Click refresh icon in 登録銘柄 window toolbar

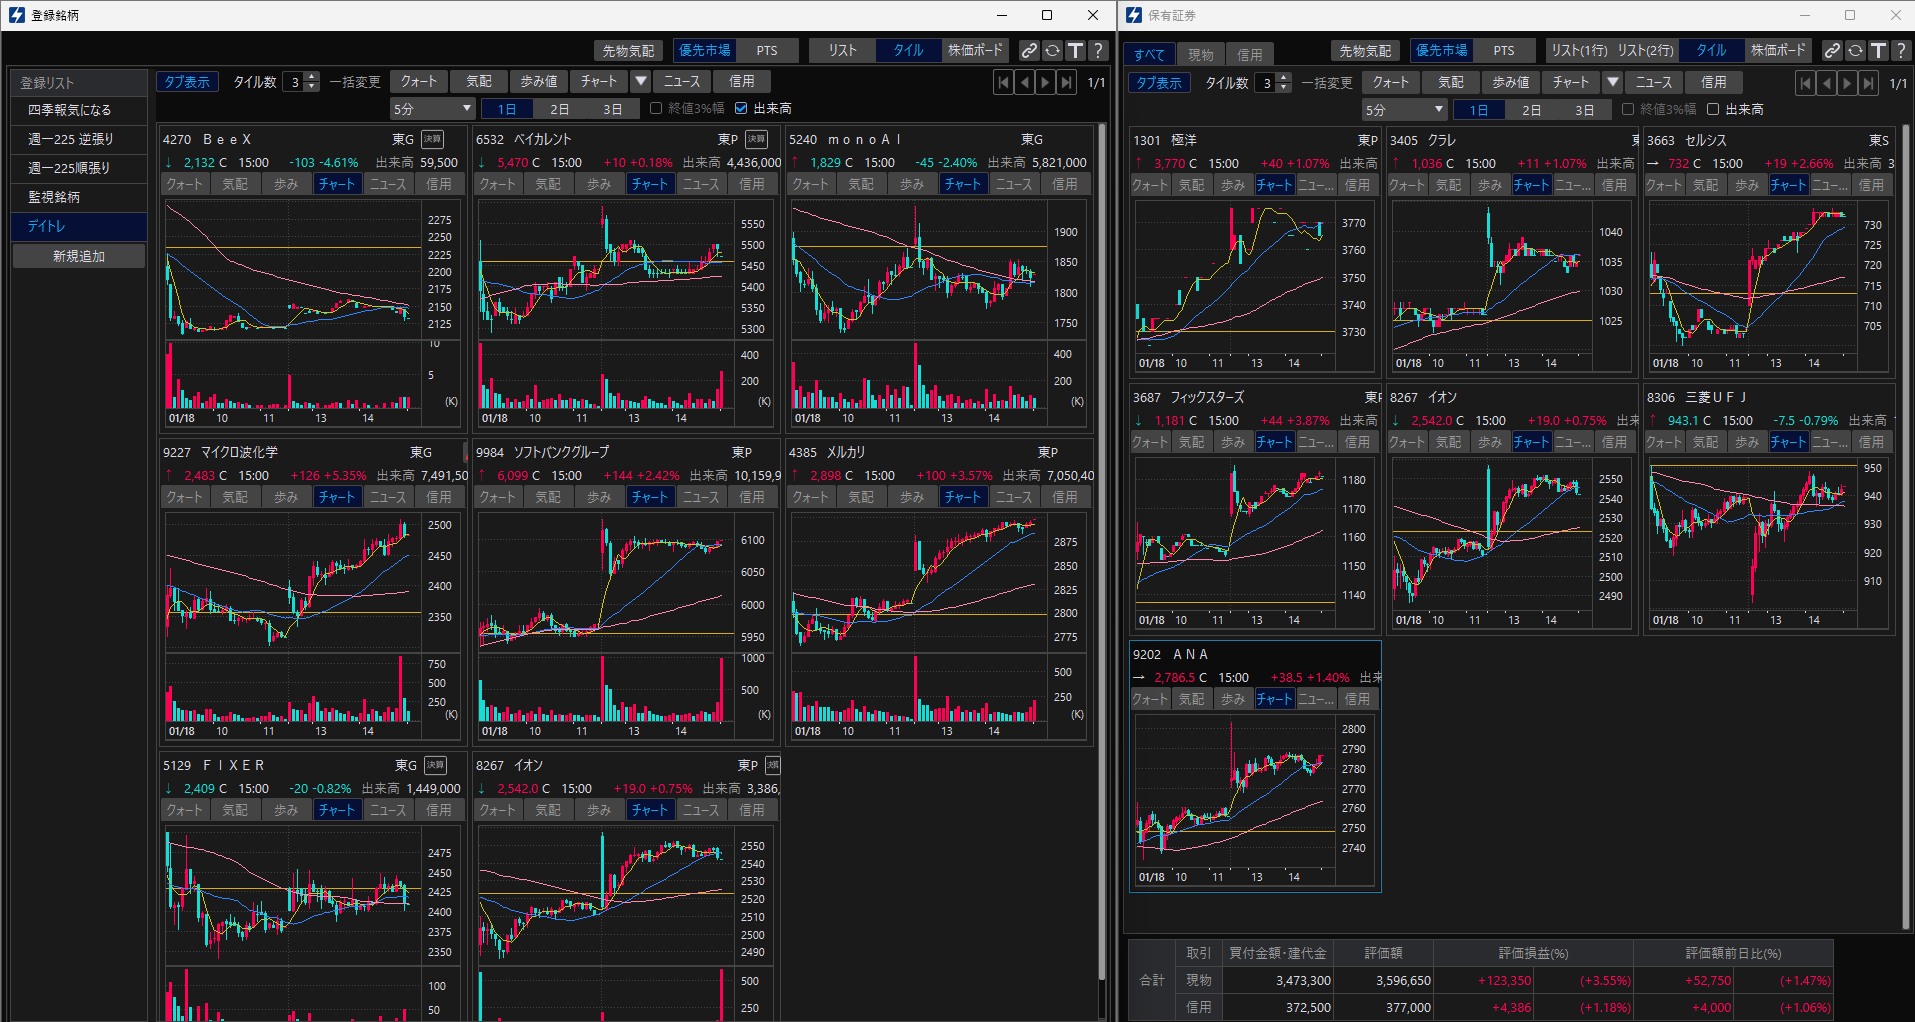point(1052,50)
